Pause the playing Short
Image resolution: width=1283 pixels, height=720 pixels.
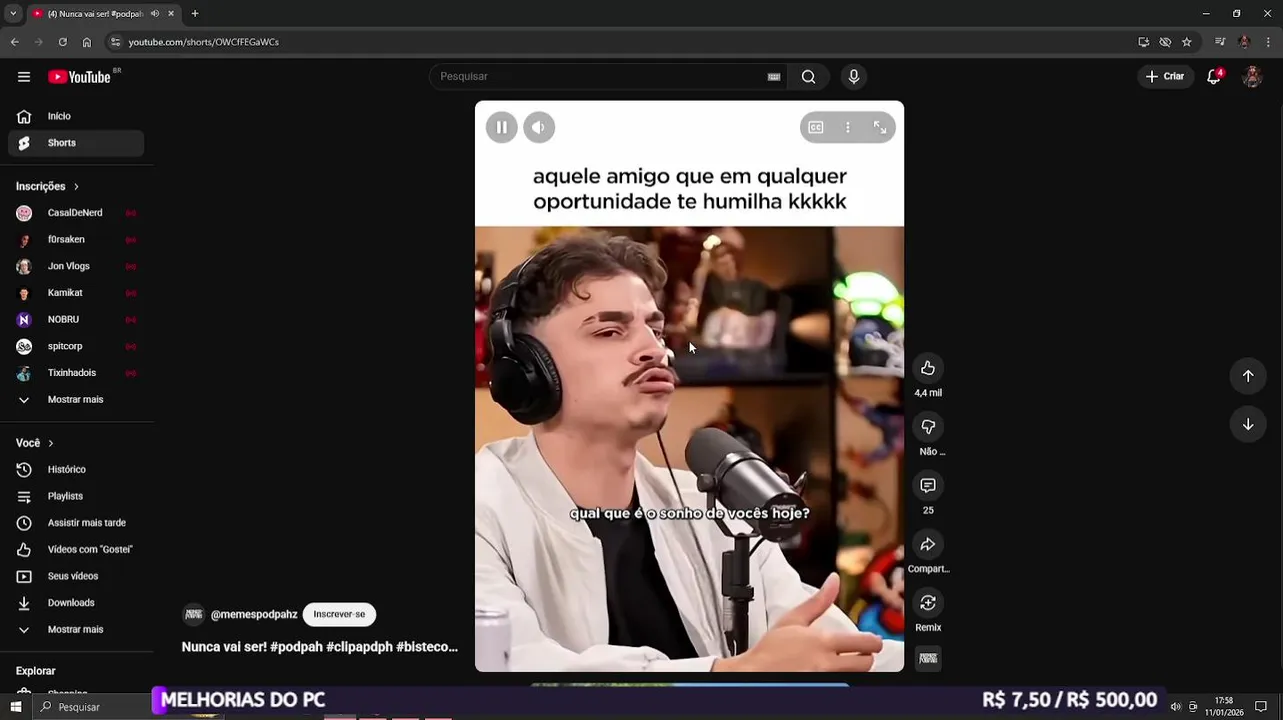502,127
